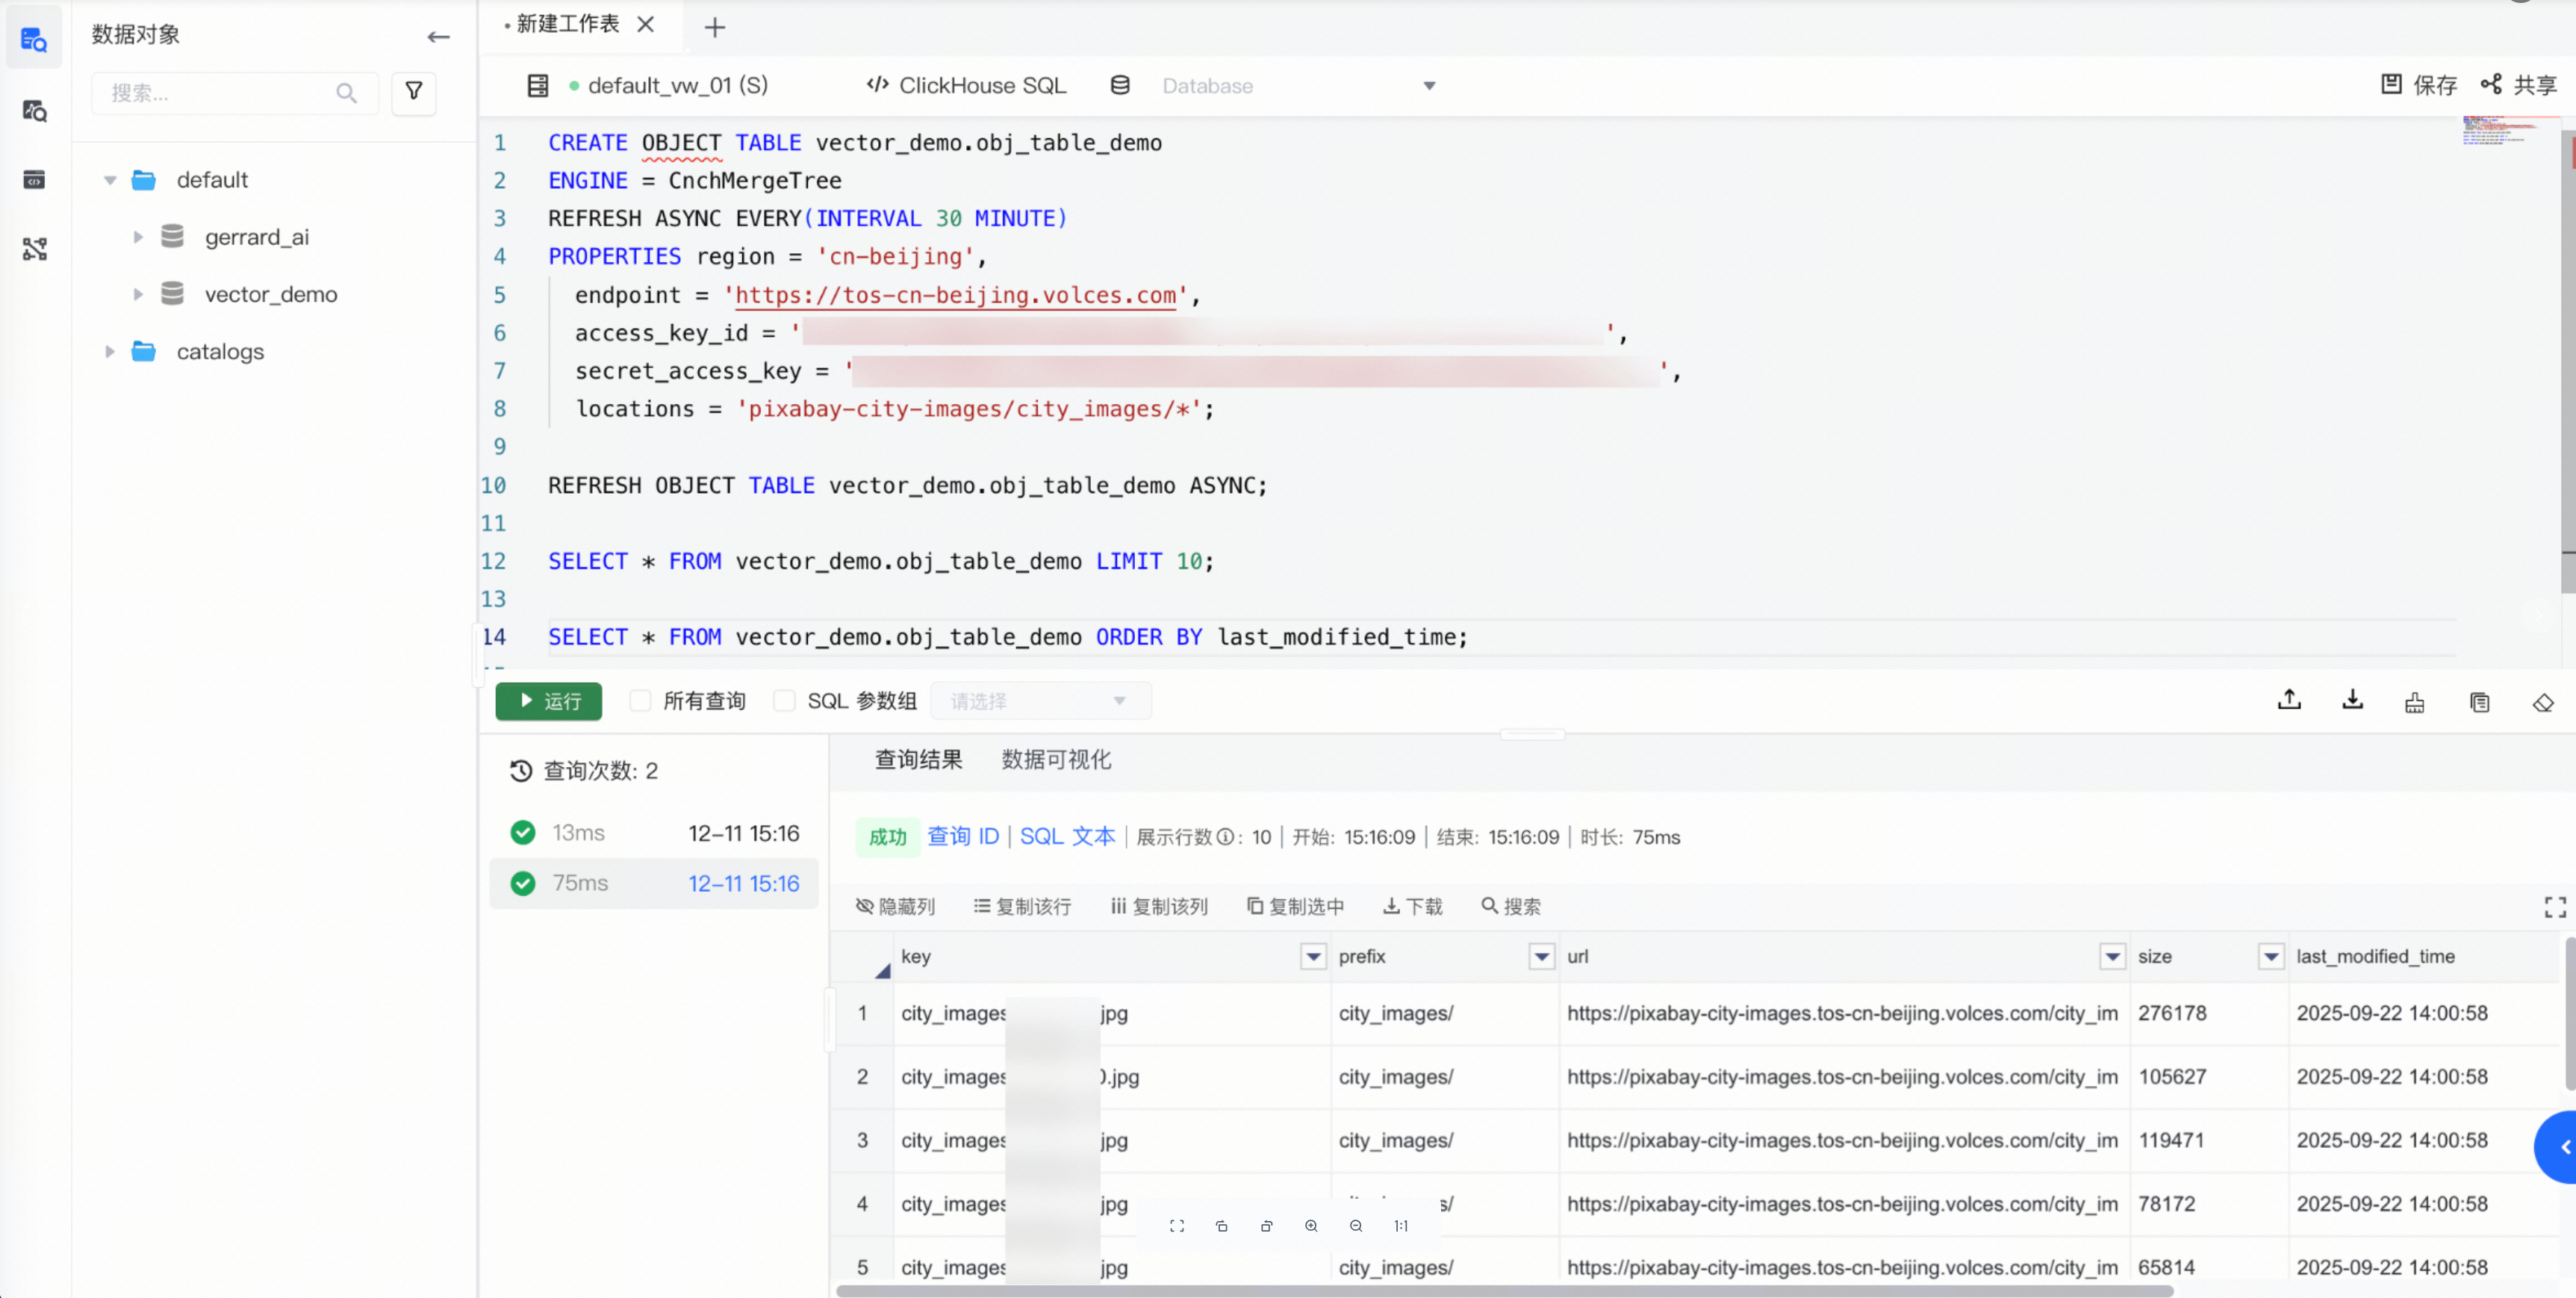2576x1298 pixels.
Task: Open the query history sidebar icon
Action: tap(34, 111)
